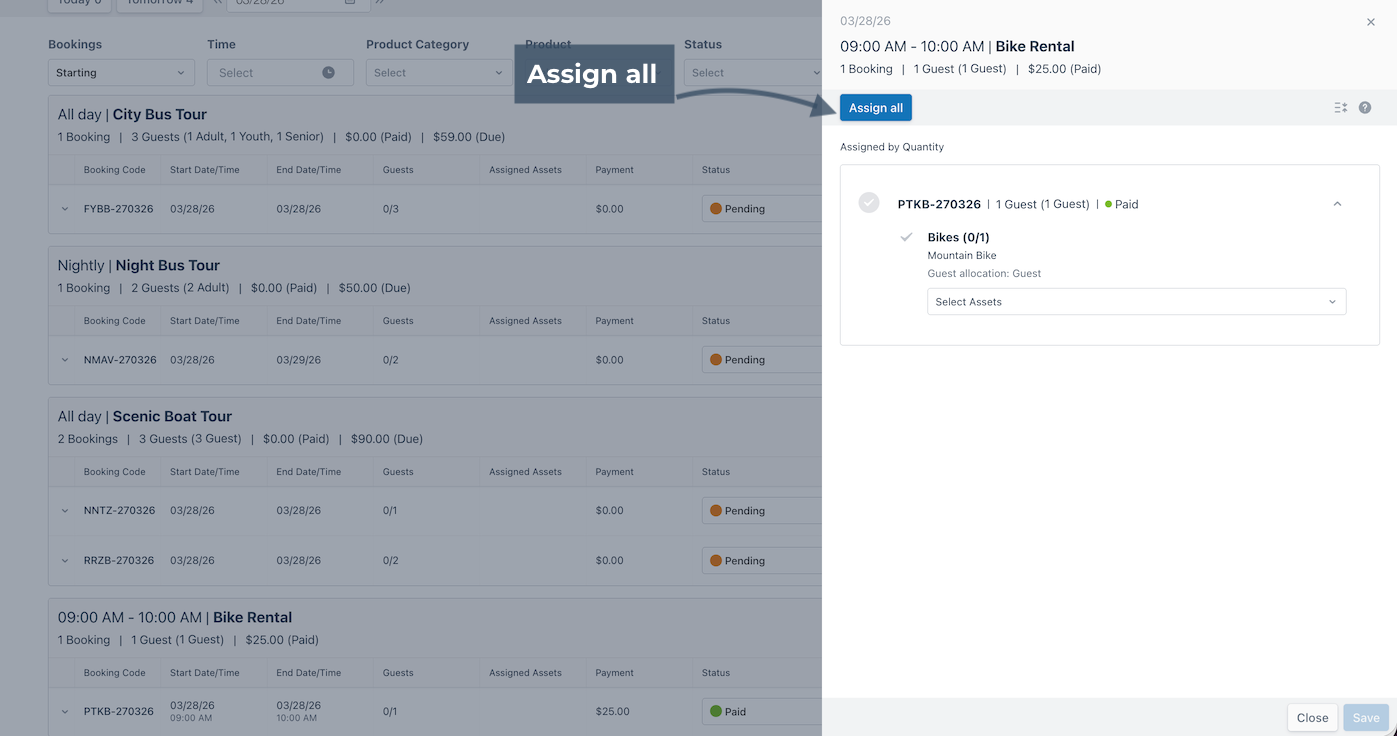Click the Assign all button

tap(876, 108)
